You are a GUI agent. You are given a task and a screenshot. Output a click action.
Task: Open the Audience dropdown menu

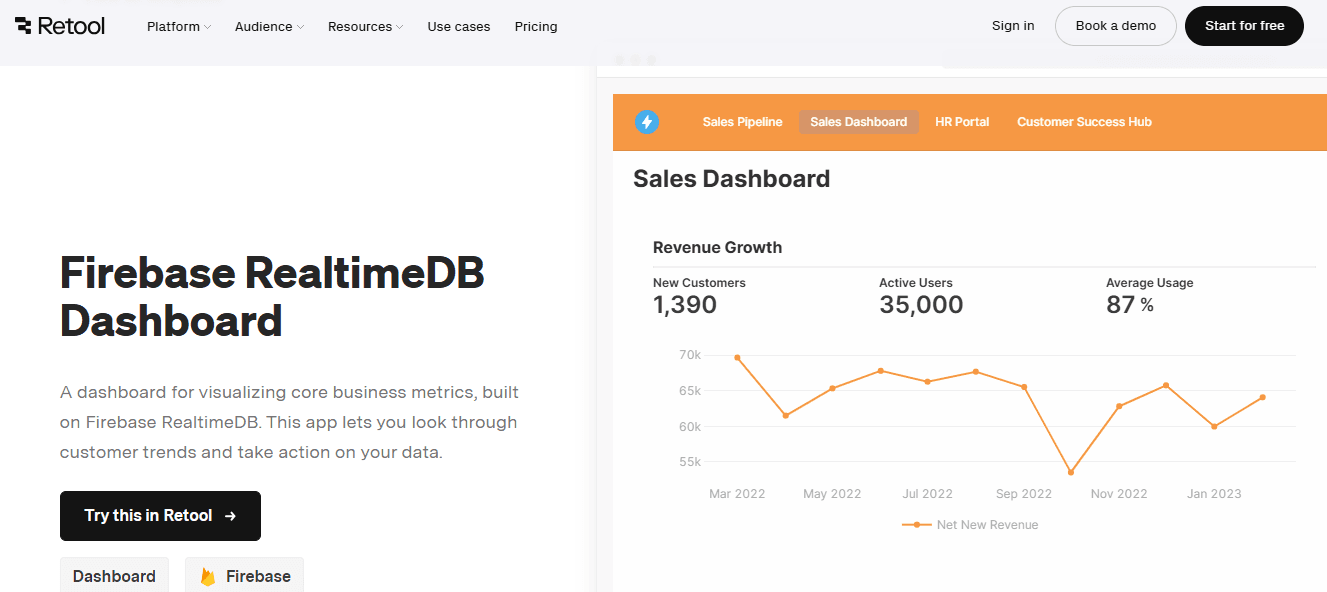point(269,27)
